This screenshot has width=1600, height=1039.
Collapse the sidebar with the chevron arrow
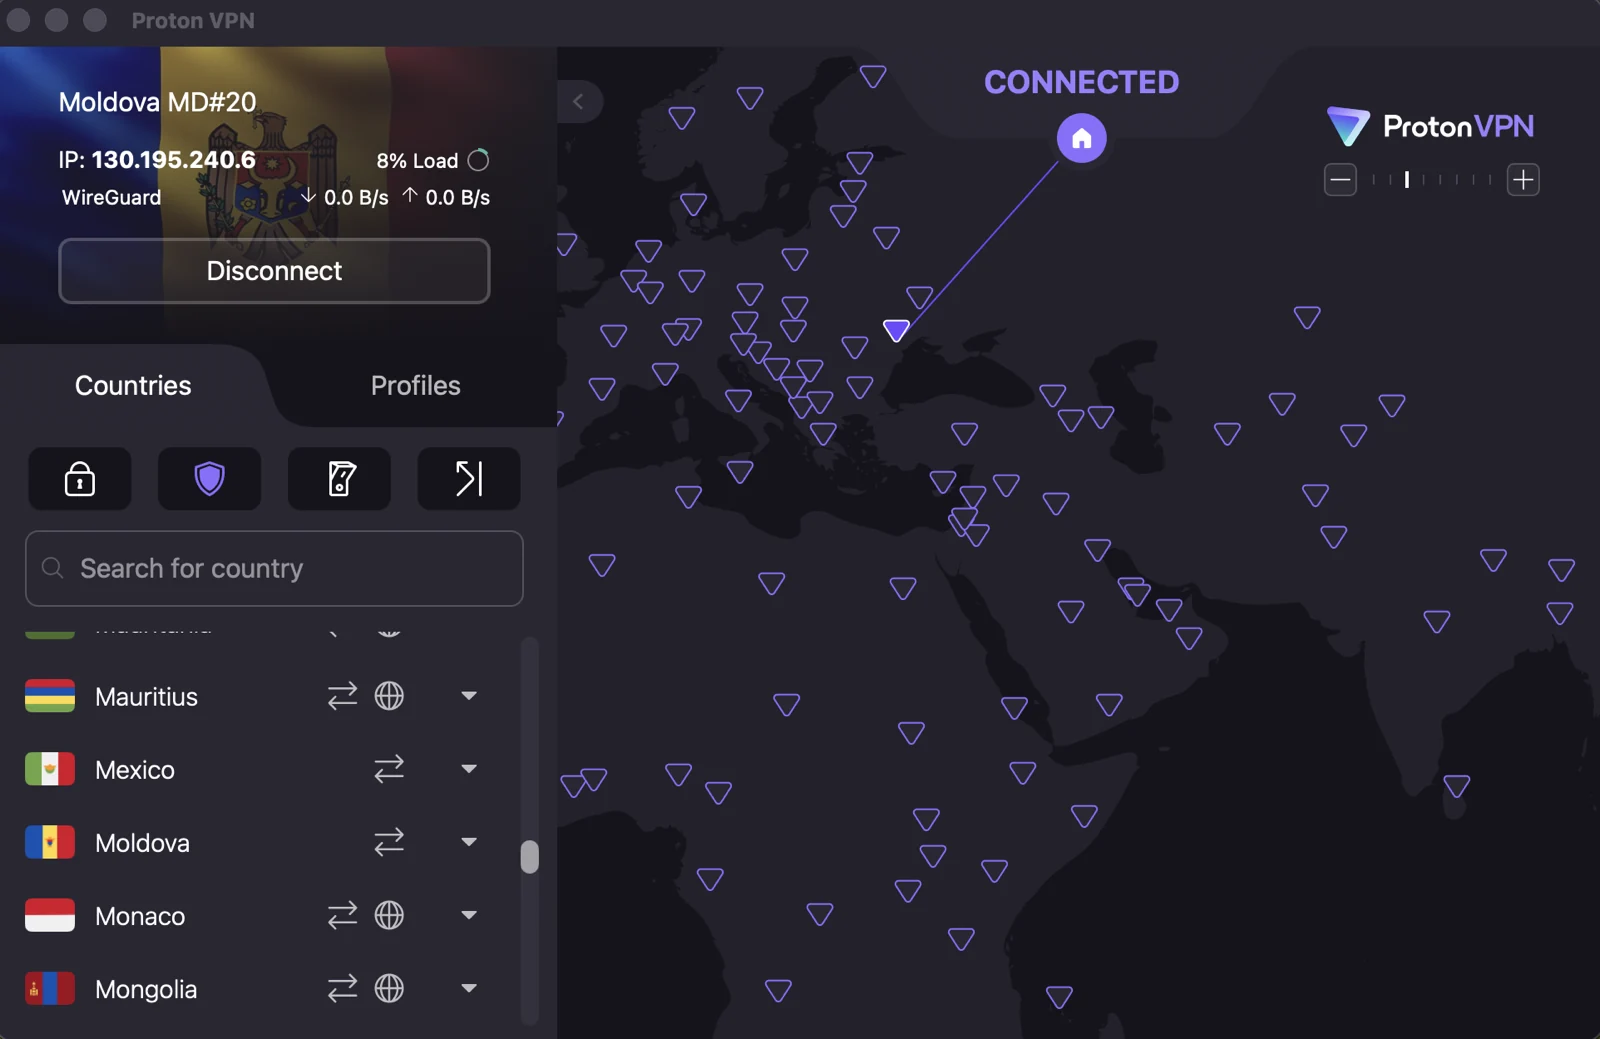tap(578, 102)
